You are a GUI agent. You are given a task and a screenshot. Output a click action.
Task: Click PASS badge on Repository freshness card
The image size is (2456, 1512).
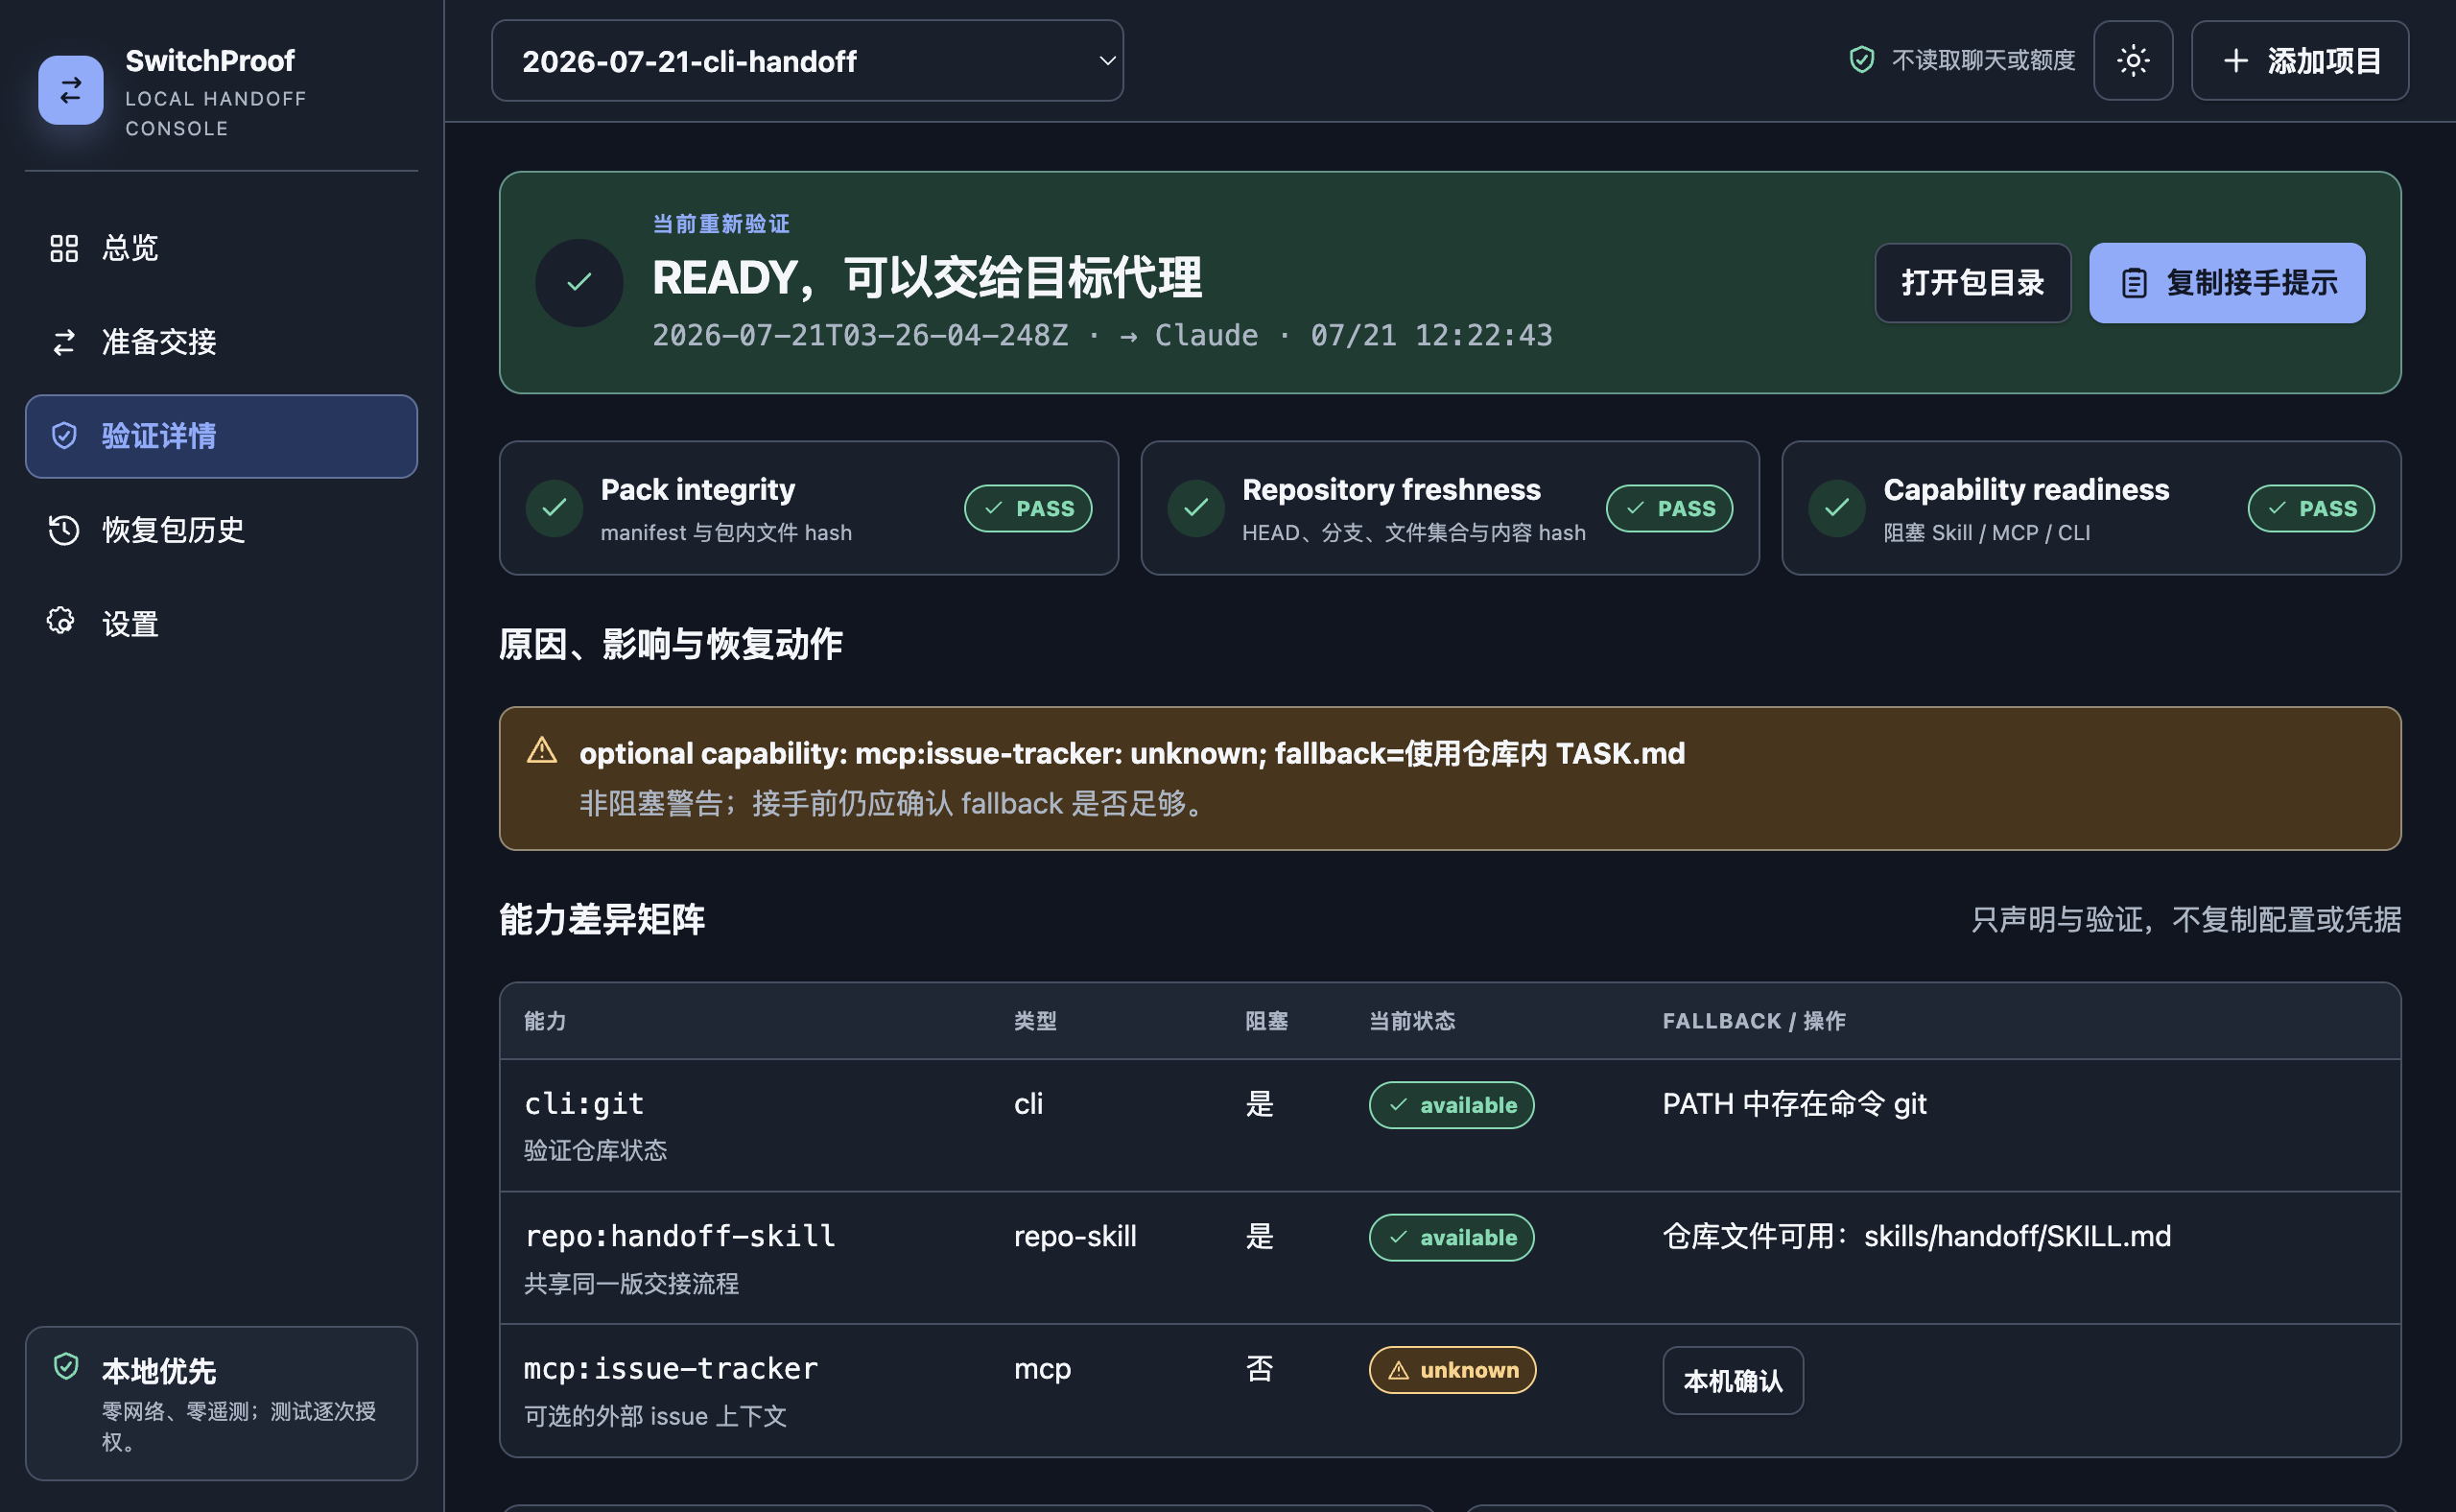pyautogui.click(x=1670, y=508)
